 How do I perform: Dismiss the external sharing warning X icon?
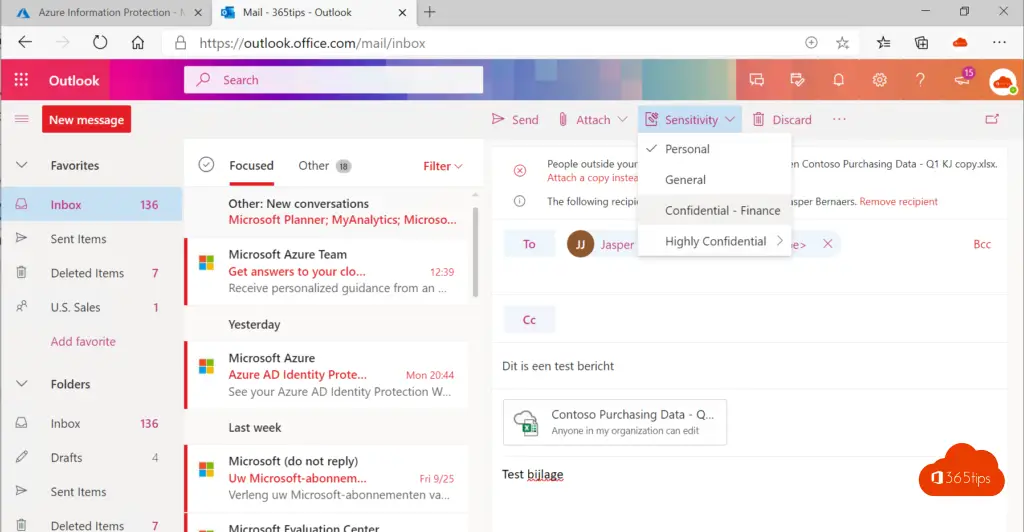(x=520, y=170)
